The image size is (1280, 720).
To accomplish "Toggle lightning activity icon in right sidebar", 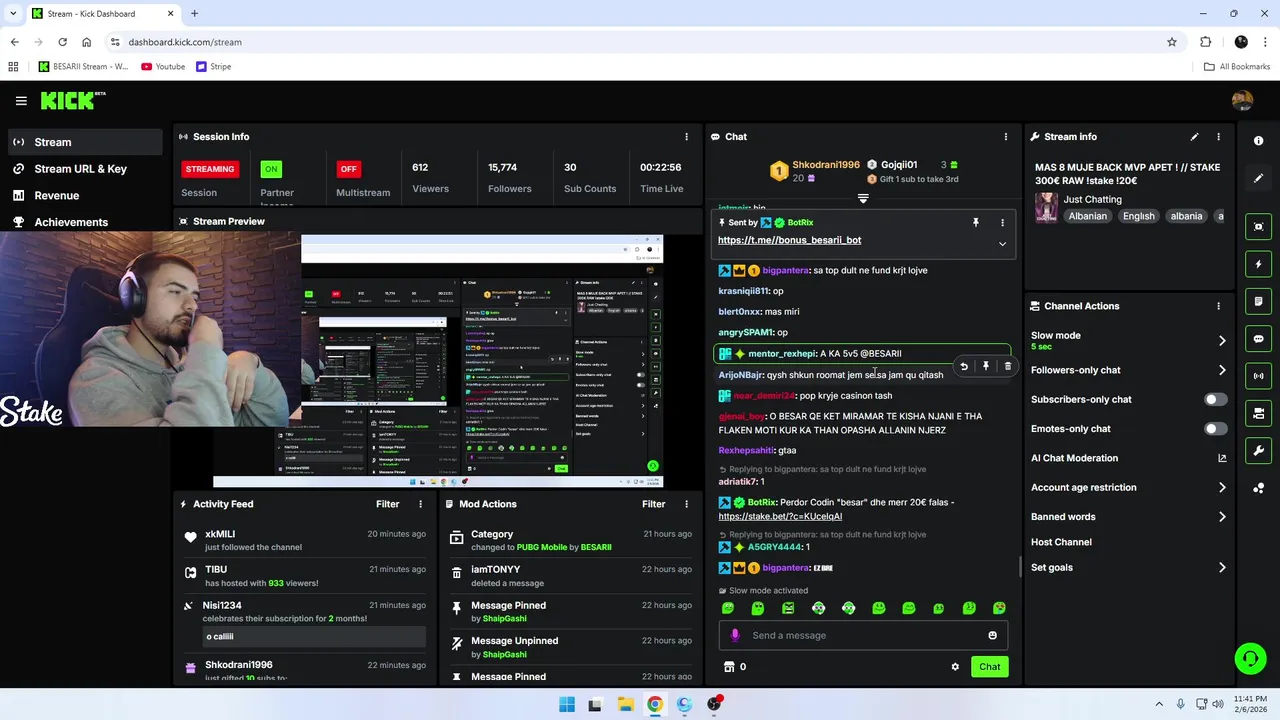I will click(x=1258, y=264).
